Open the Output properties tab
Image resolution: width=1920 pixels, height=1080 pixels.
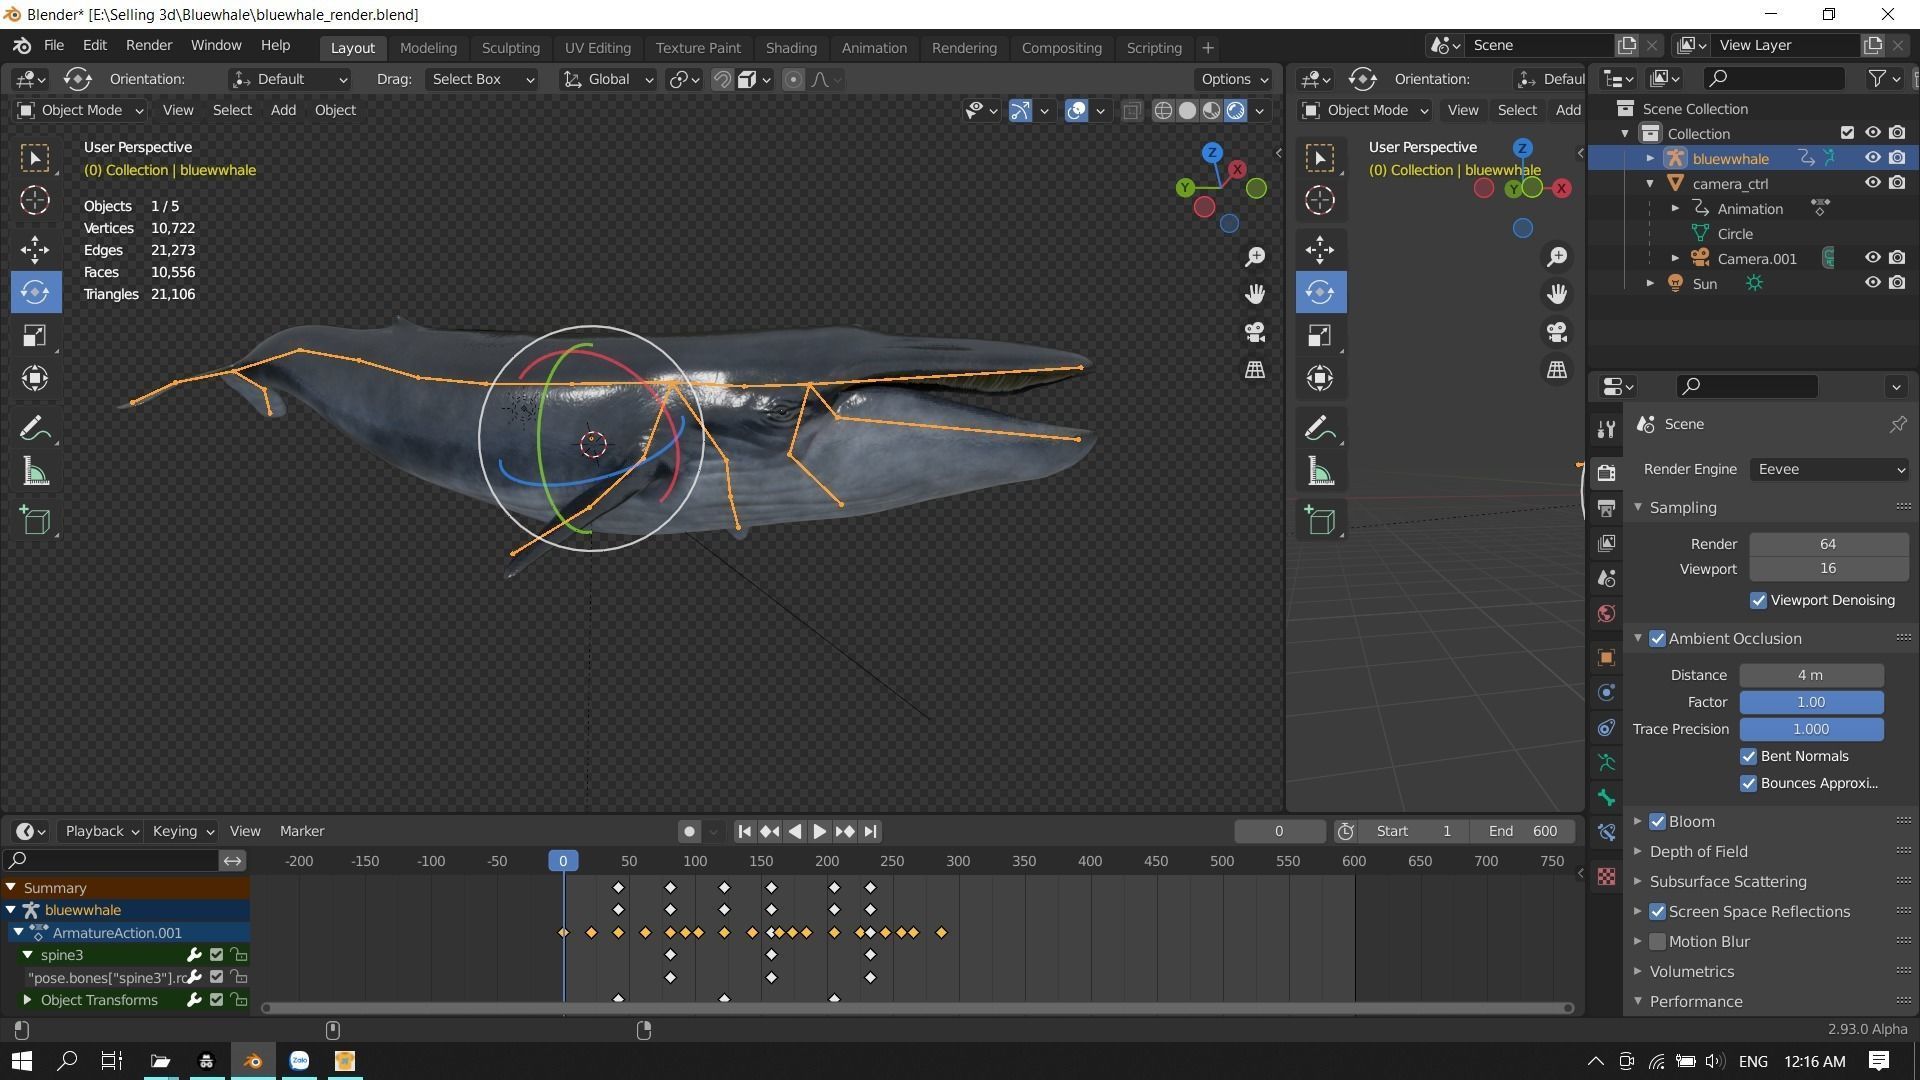(x=1606, y=508)
